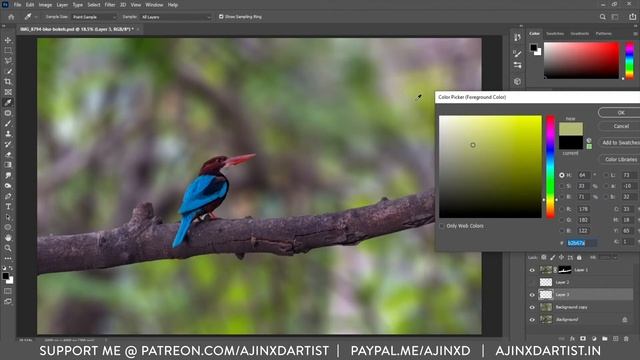640x360 pixels.
Task: Click the Delete layer trash icon
Action: 626,339
